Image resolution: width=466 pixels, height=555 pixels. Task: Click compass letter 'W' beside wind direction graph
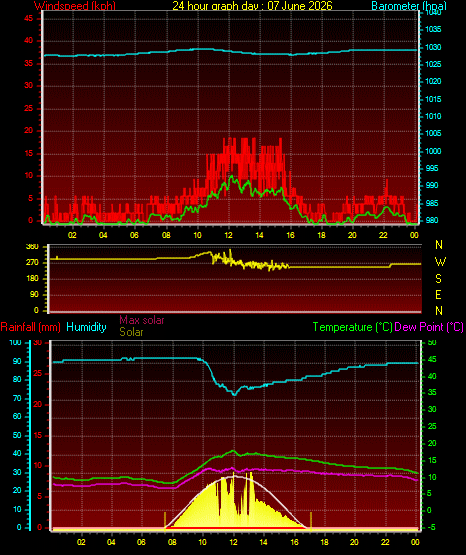click(440, 262)
